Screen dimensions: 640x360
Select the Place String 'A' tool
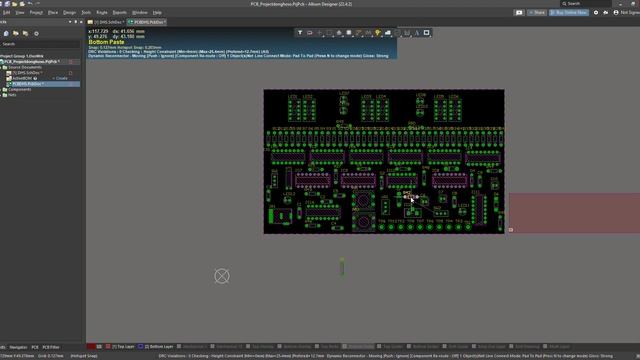click(x=417, y=33)
